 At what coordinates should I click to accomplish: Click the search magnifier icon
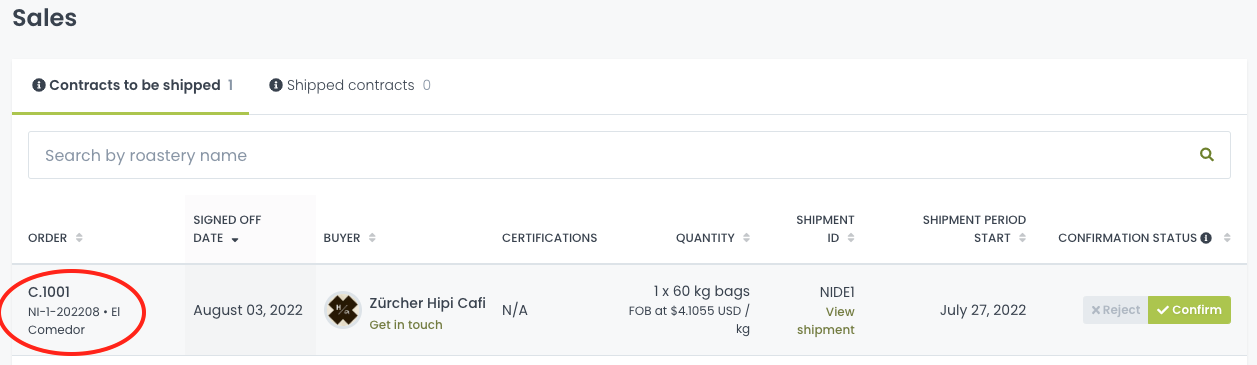(1207, 155)
